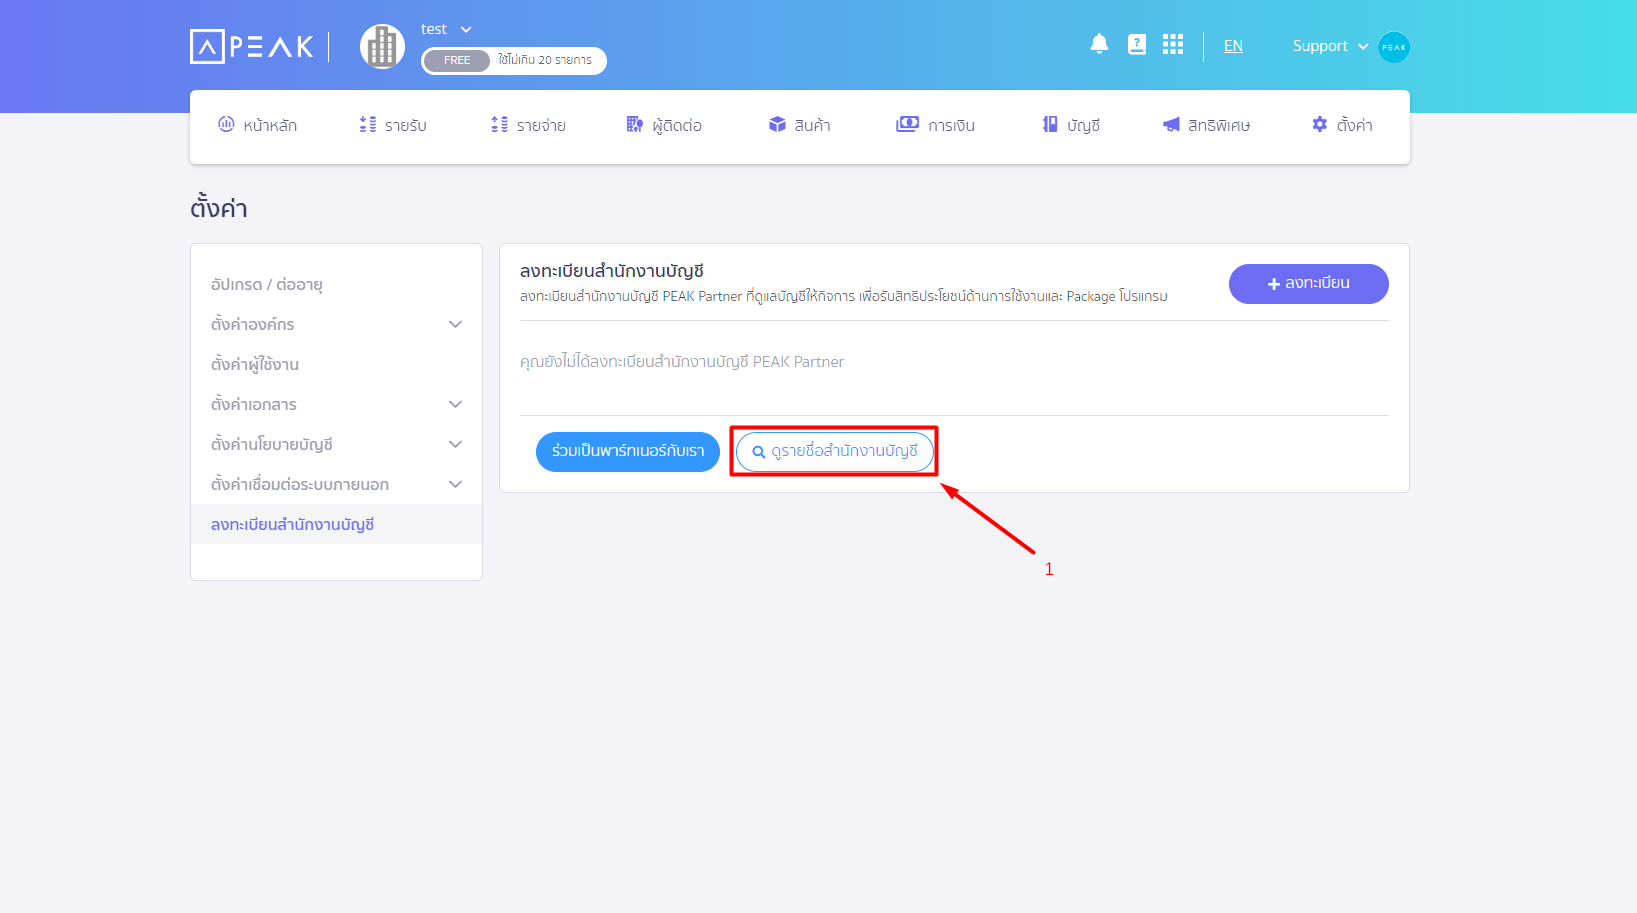Image resolution: width=1637 pixels, height=913 pixels.
Task: Click the บัญชี accounting ledger icon
Action: pos(1050,124)
